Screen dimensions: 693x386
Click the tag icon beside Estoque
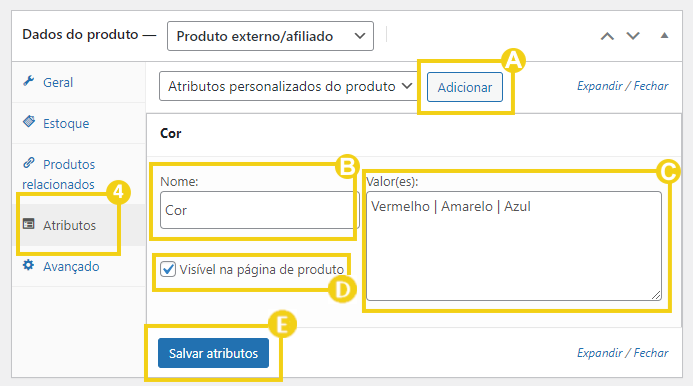coord(29,122)
